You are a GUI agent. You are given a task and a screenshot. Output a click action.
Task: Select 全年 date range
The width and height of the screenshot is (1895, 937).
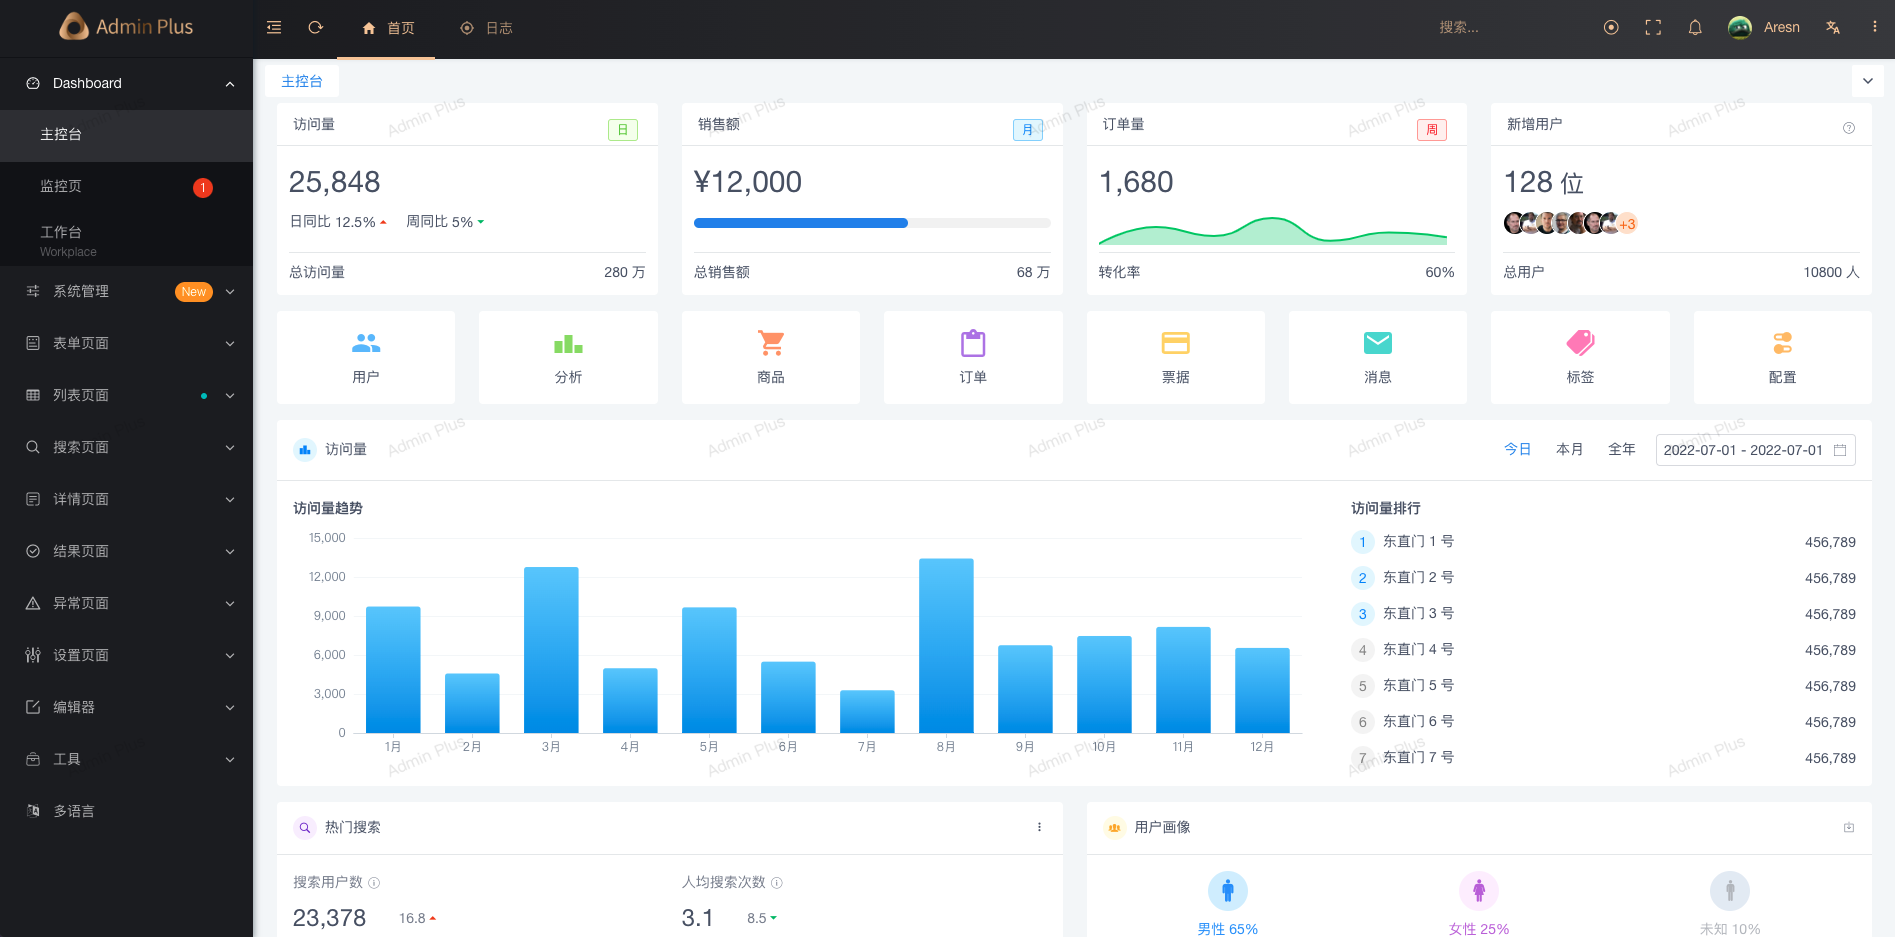[x=1622, y=450]
